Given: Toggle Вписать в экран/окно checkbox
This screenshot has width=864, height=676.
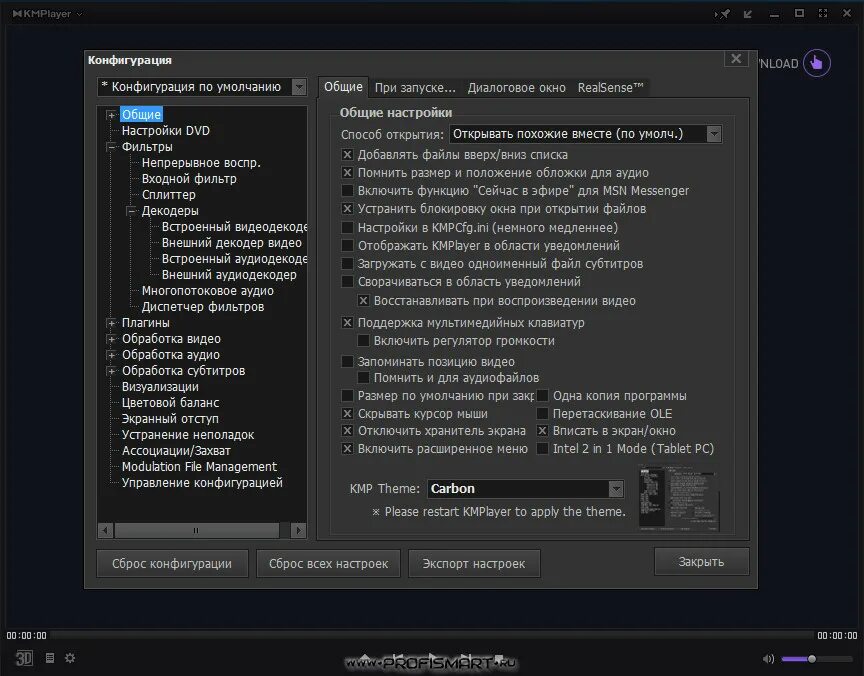Looking at the screenshot, I should 542,431.
